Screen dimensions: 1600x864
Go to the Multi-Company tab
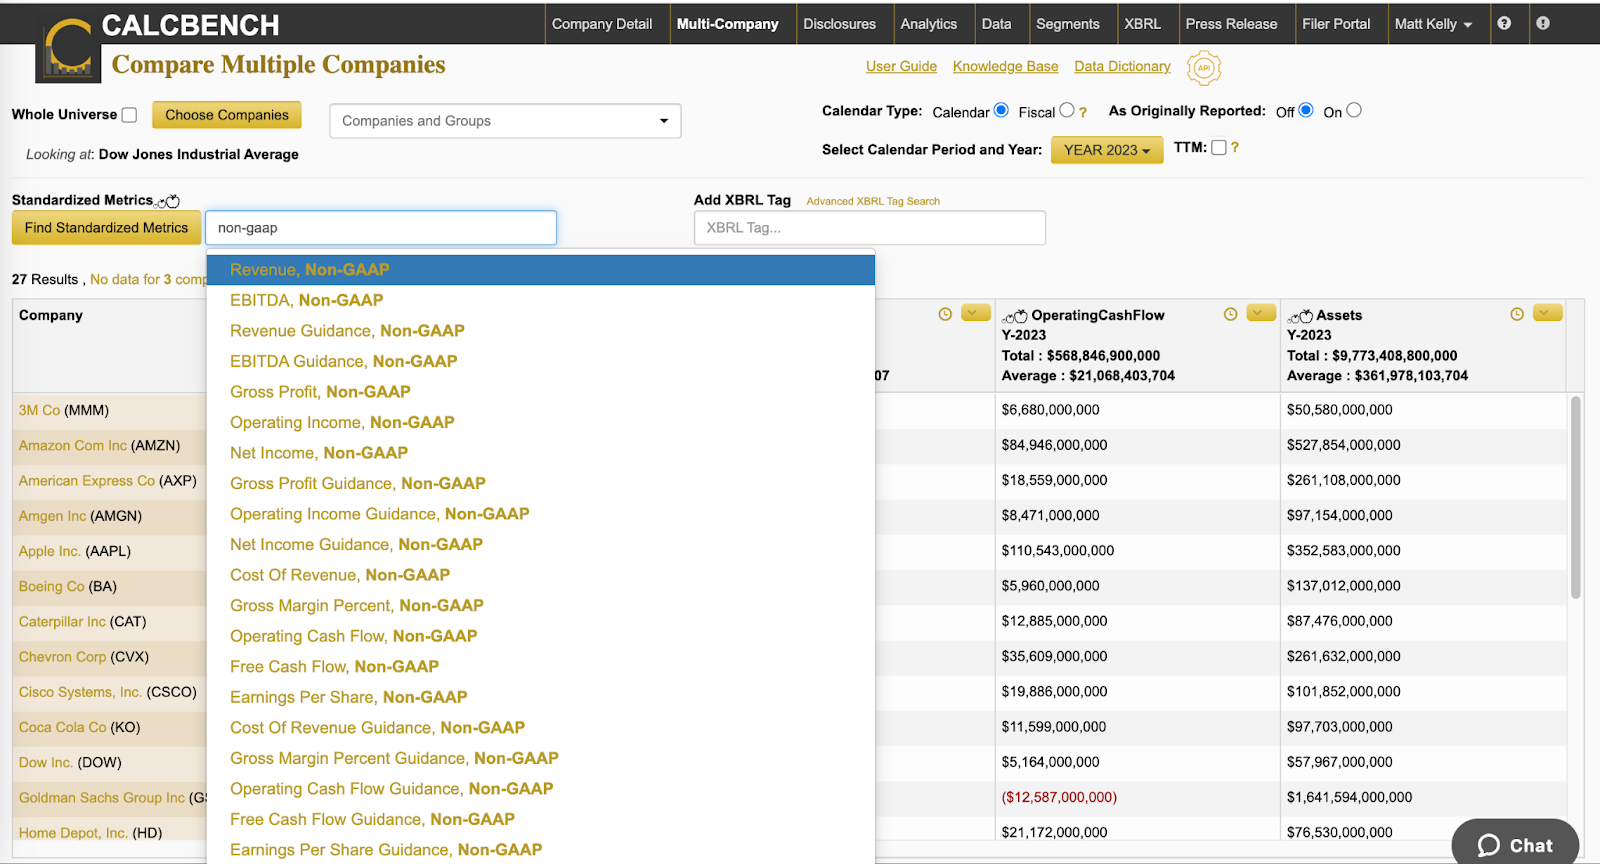point(727,24)
